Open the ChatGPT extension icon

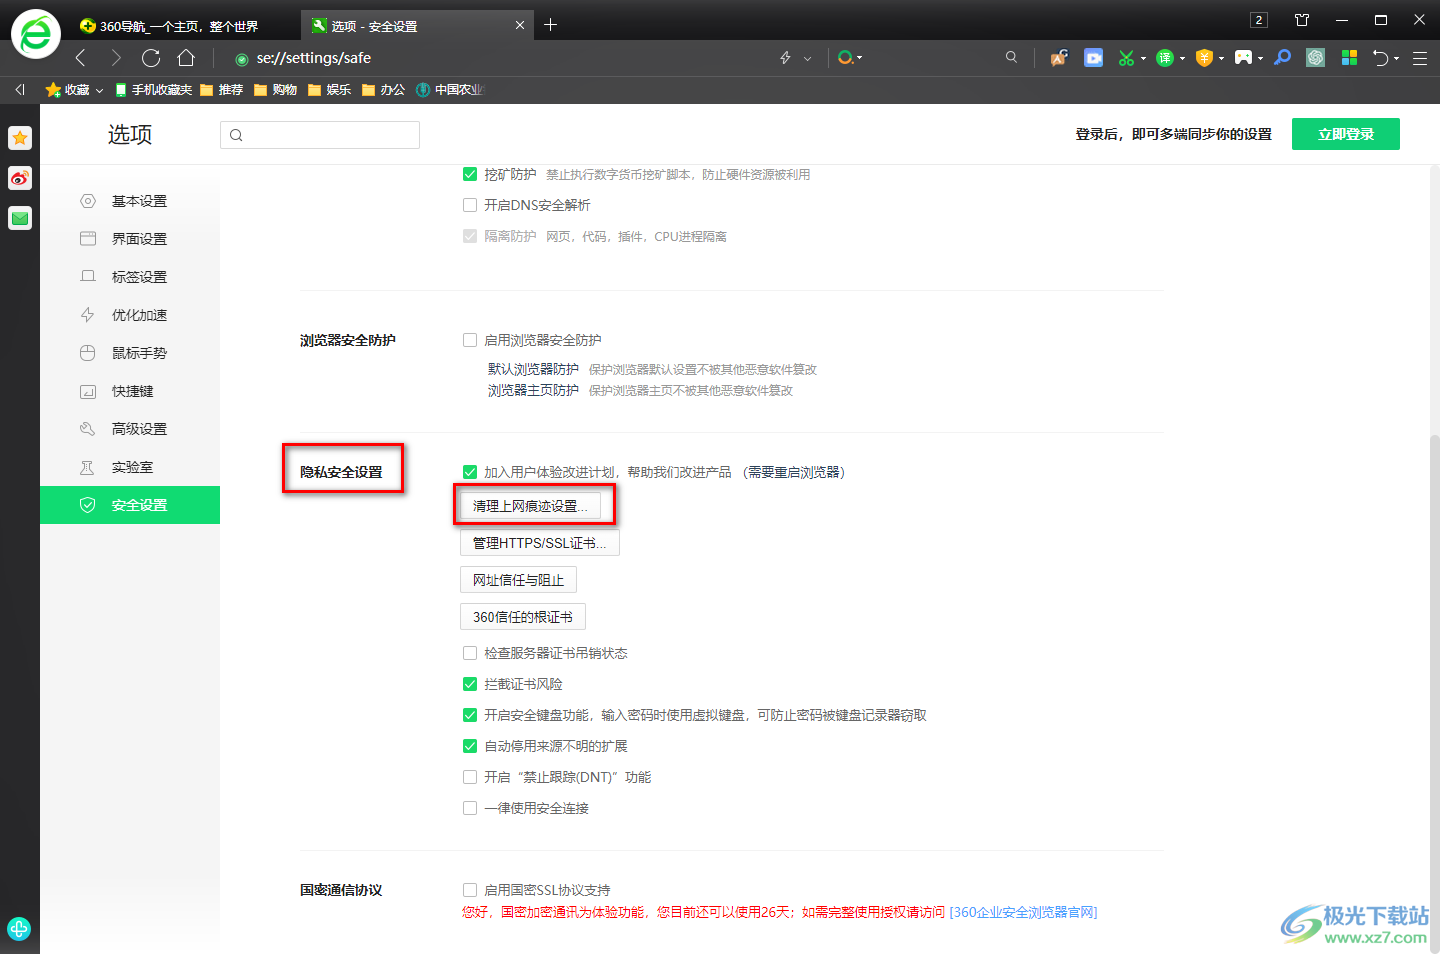(x=1316, y=58)
